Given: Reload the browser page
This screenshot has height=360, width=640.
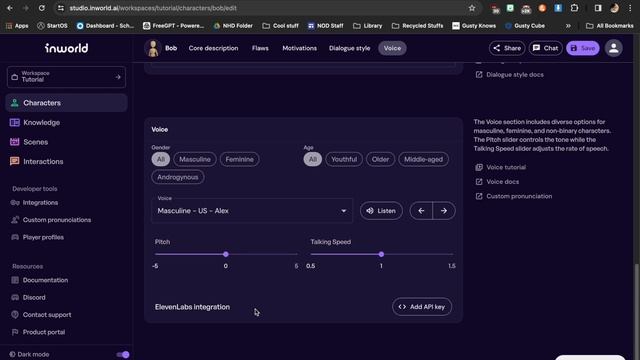Looking at the screenshot, I should click(42, 8).
